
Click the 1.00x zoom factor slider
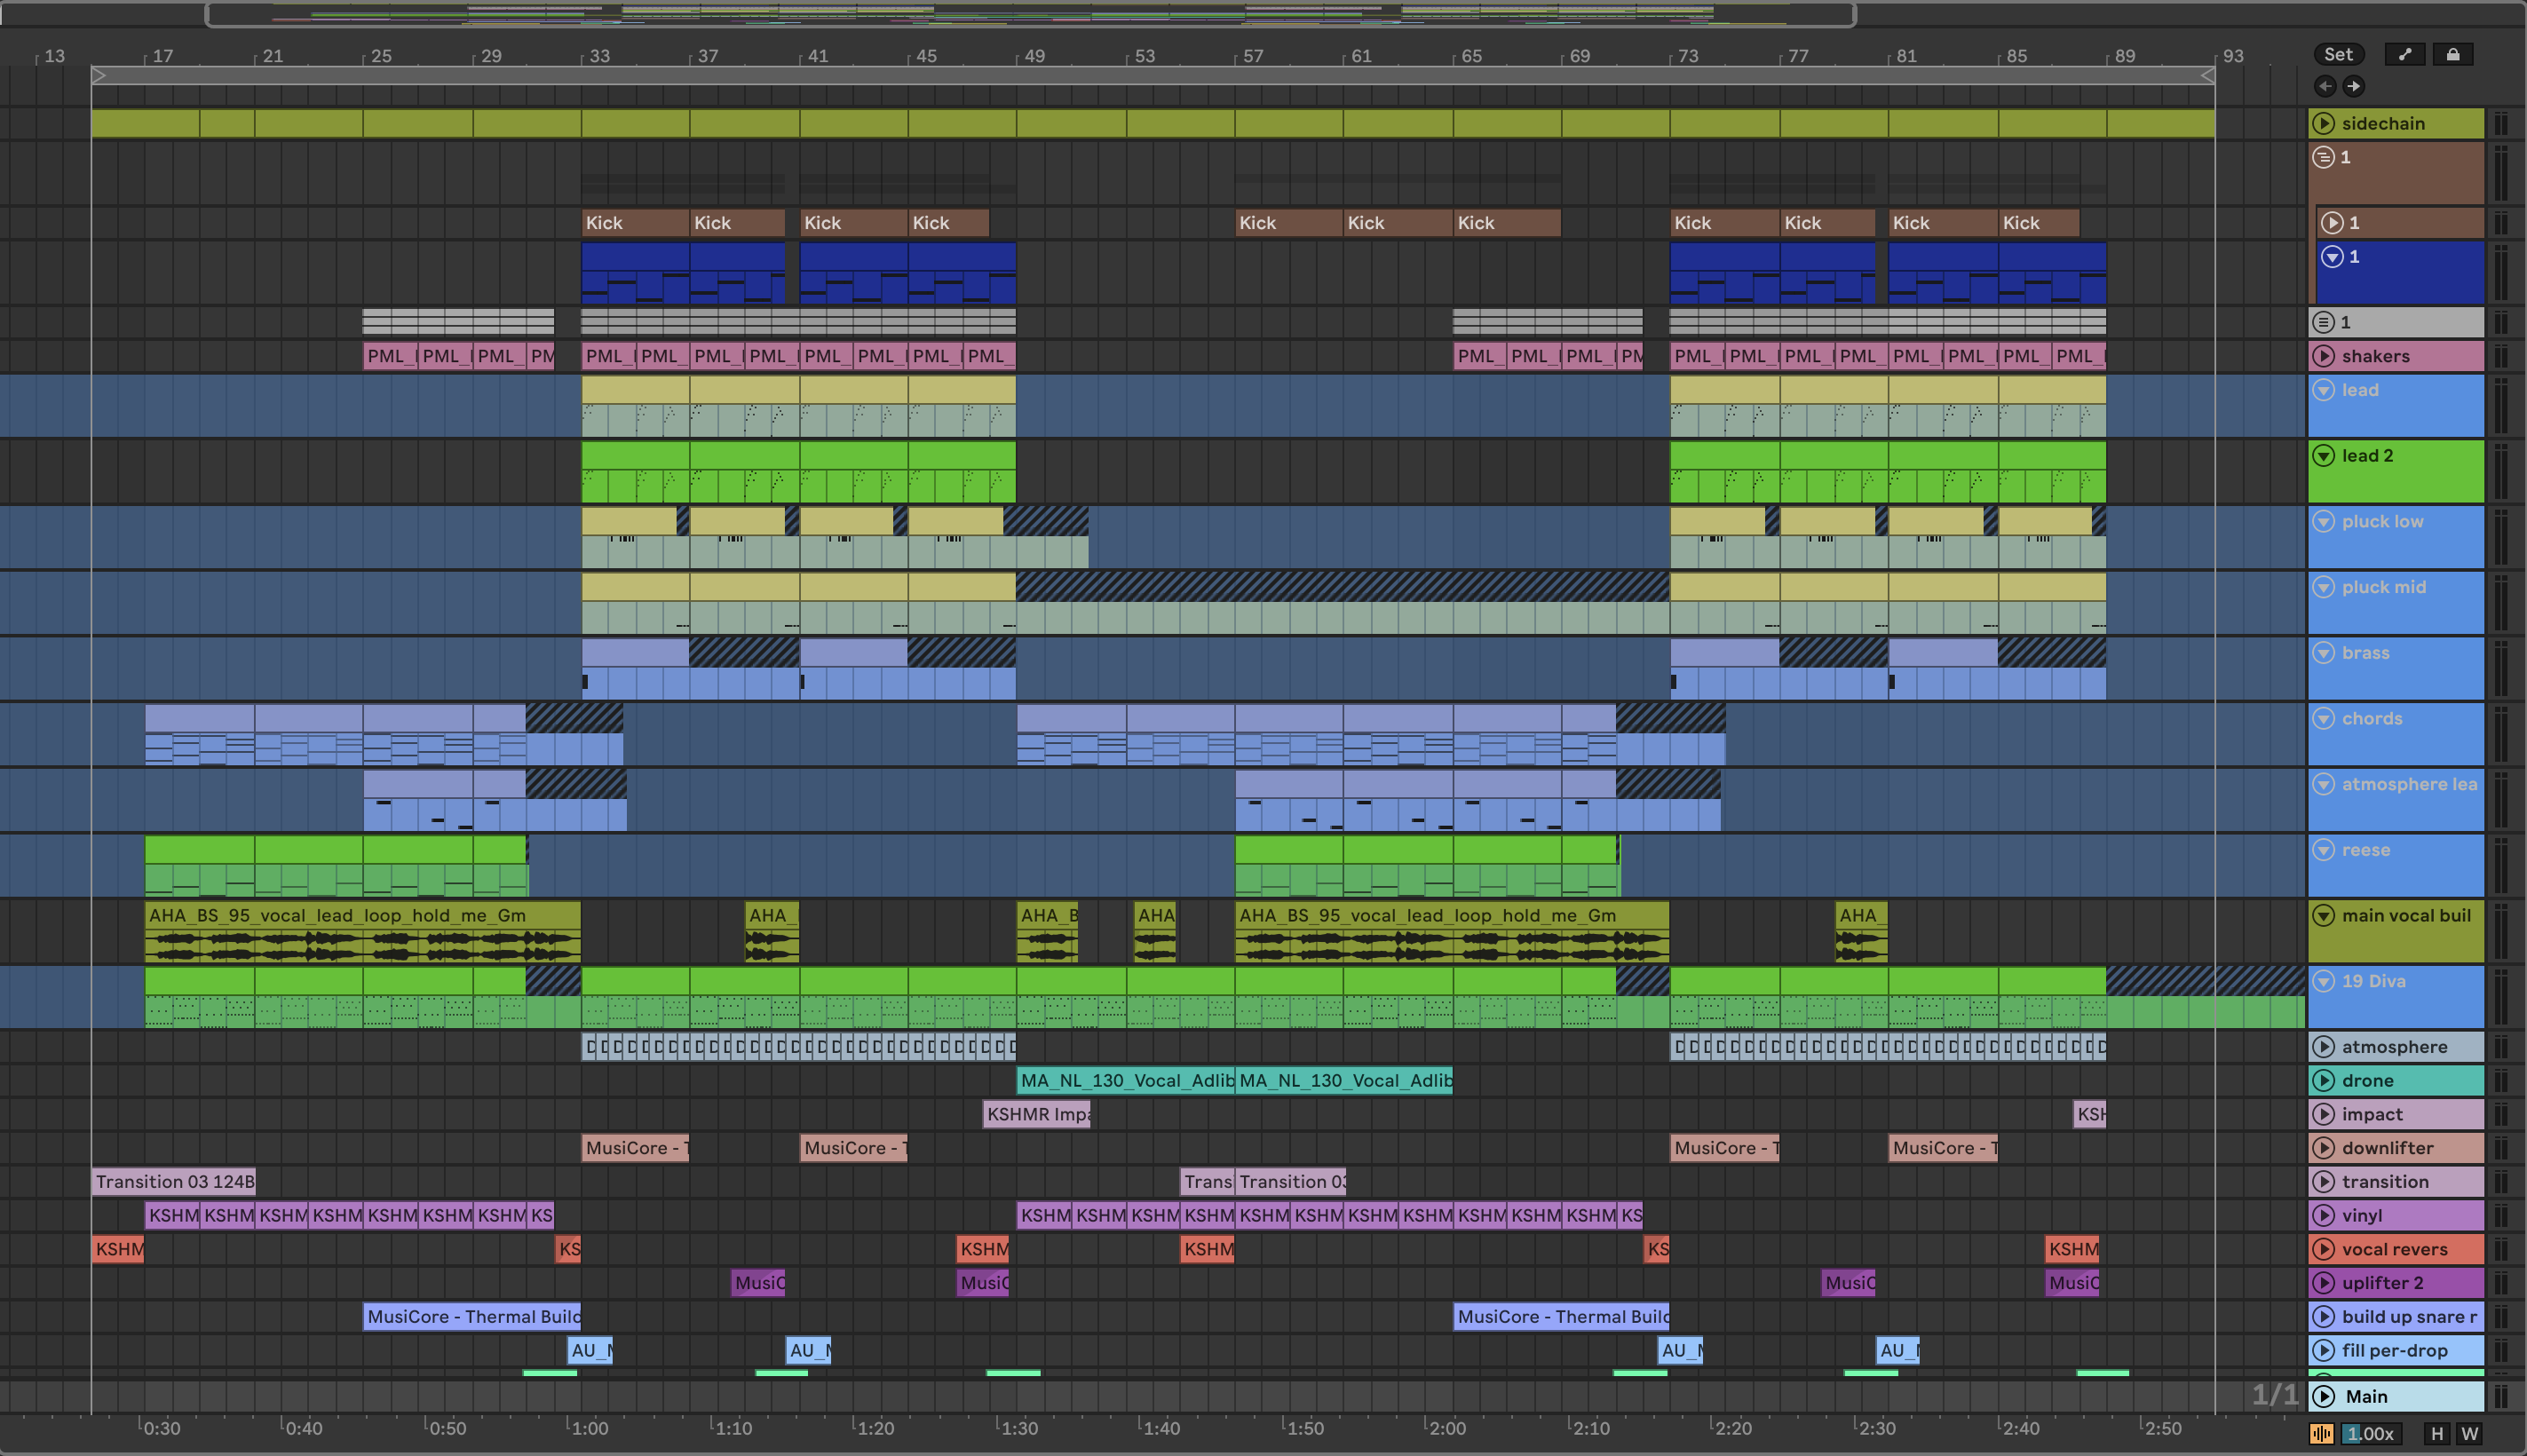(x=2370, y=1433)
